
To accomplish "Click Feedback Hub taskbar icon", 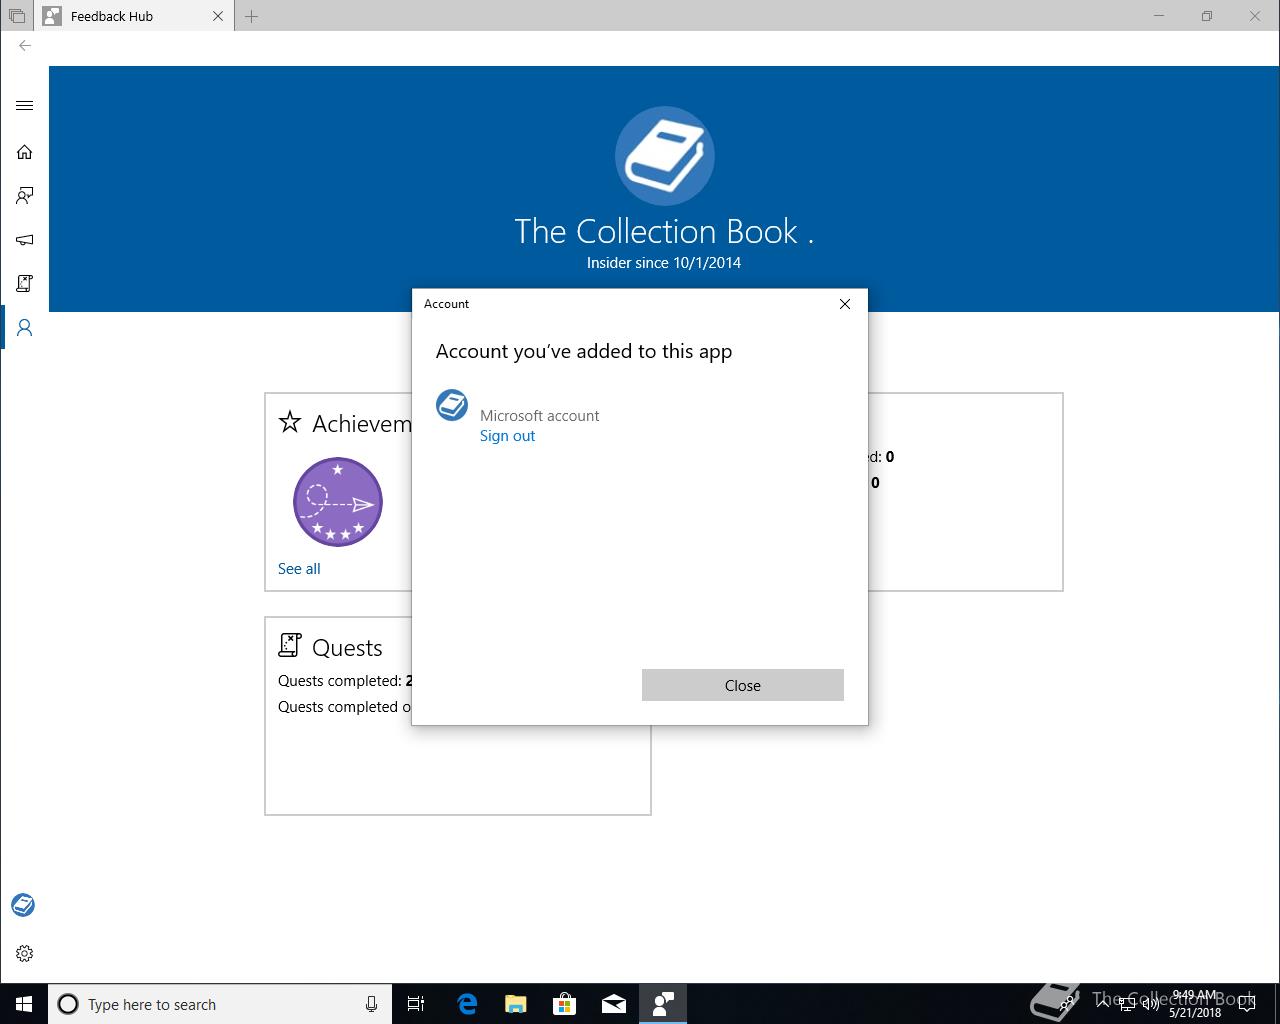I will [x=663, y=1004].
